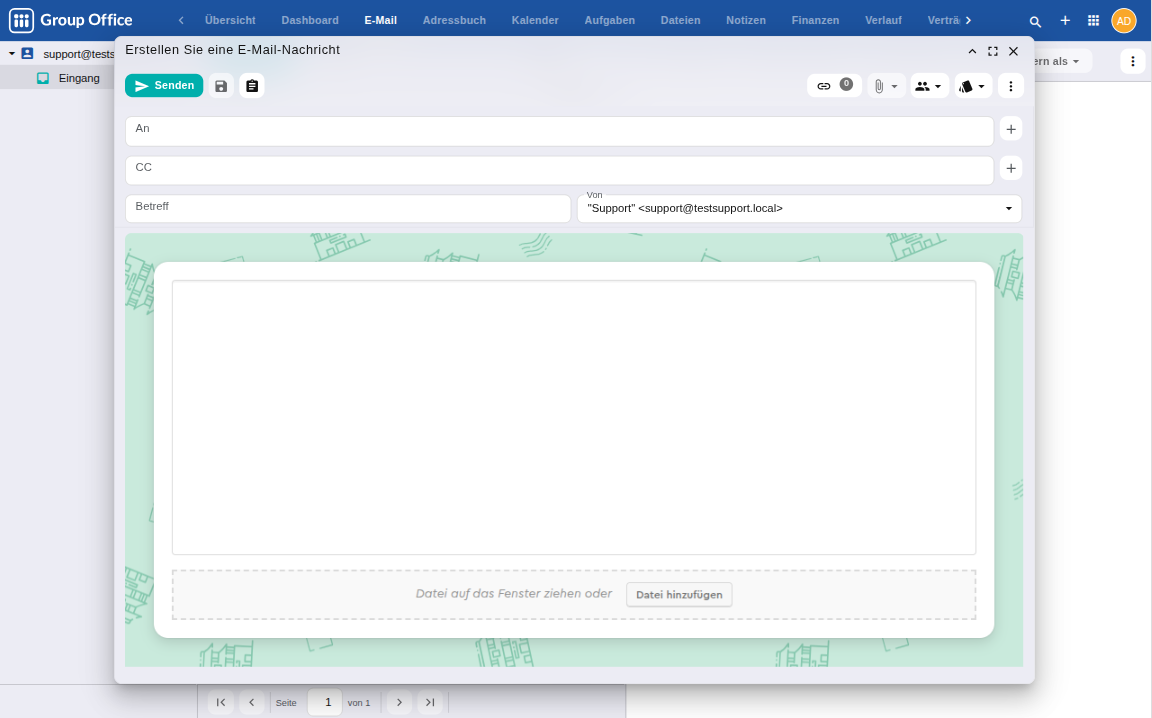
Task: Go to next page in pager
Action: pos(399,703)
